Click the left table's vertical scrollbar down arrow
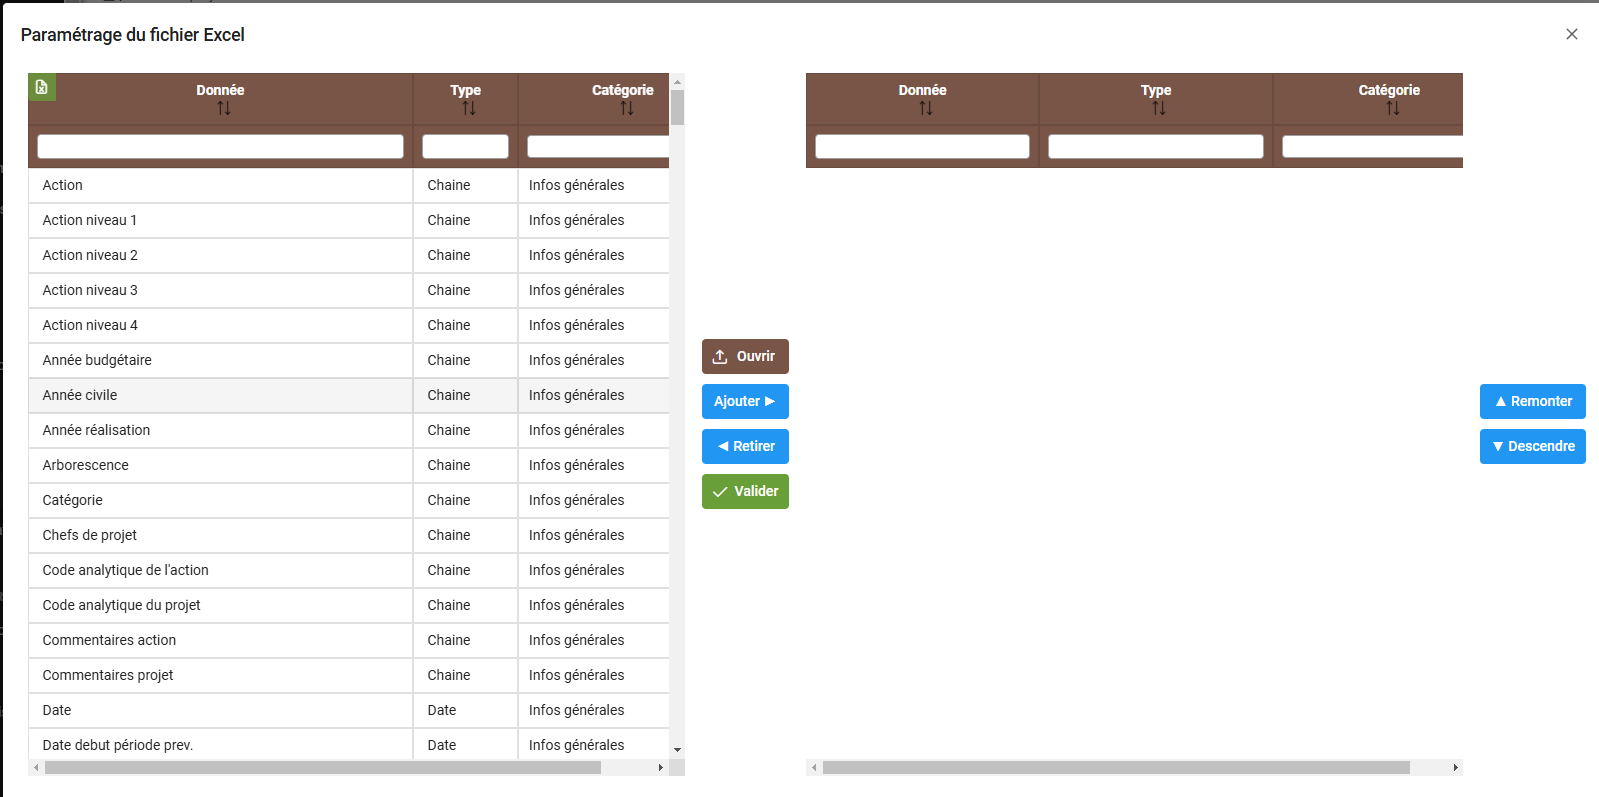1599x797 pixels. click(677, 749)
